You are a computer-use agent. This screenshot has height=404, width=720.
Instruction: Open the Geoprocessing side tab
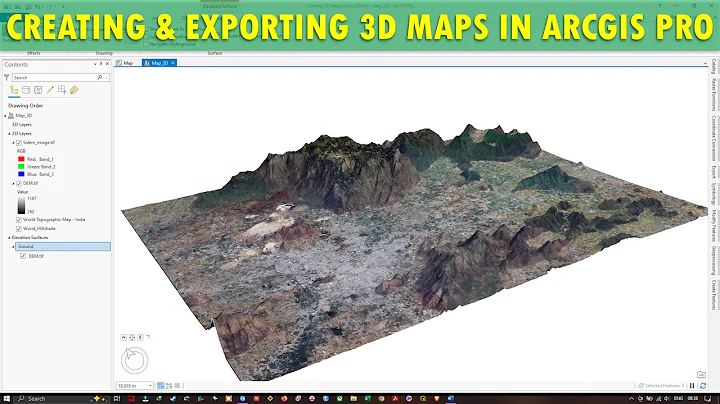pos(714,260)
